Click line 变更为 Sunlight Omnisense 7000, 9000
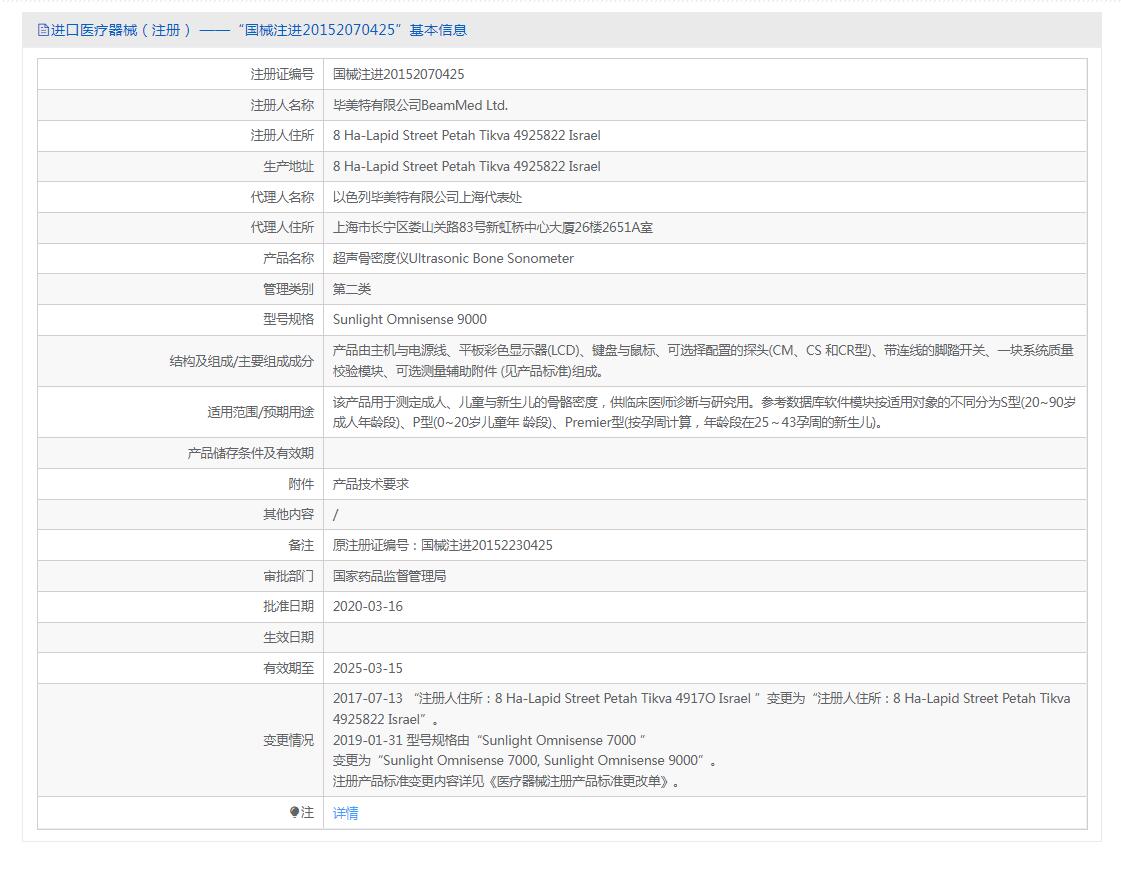The image size is (1121, 869). coord(524,760)
